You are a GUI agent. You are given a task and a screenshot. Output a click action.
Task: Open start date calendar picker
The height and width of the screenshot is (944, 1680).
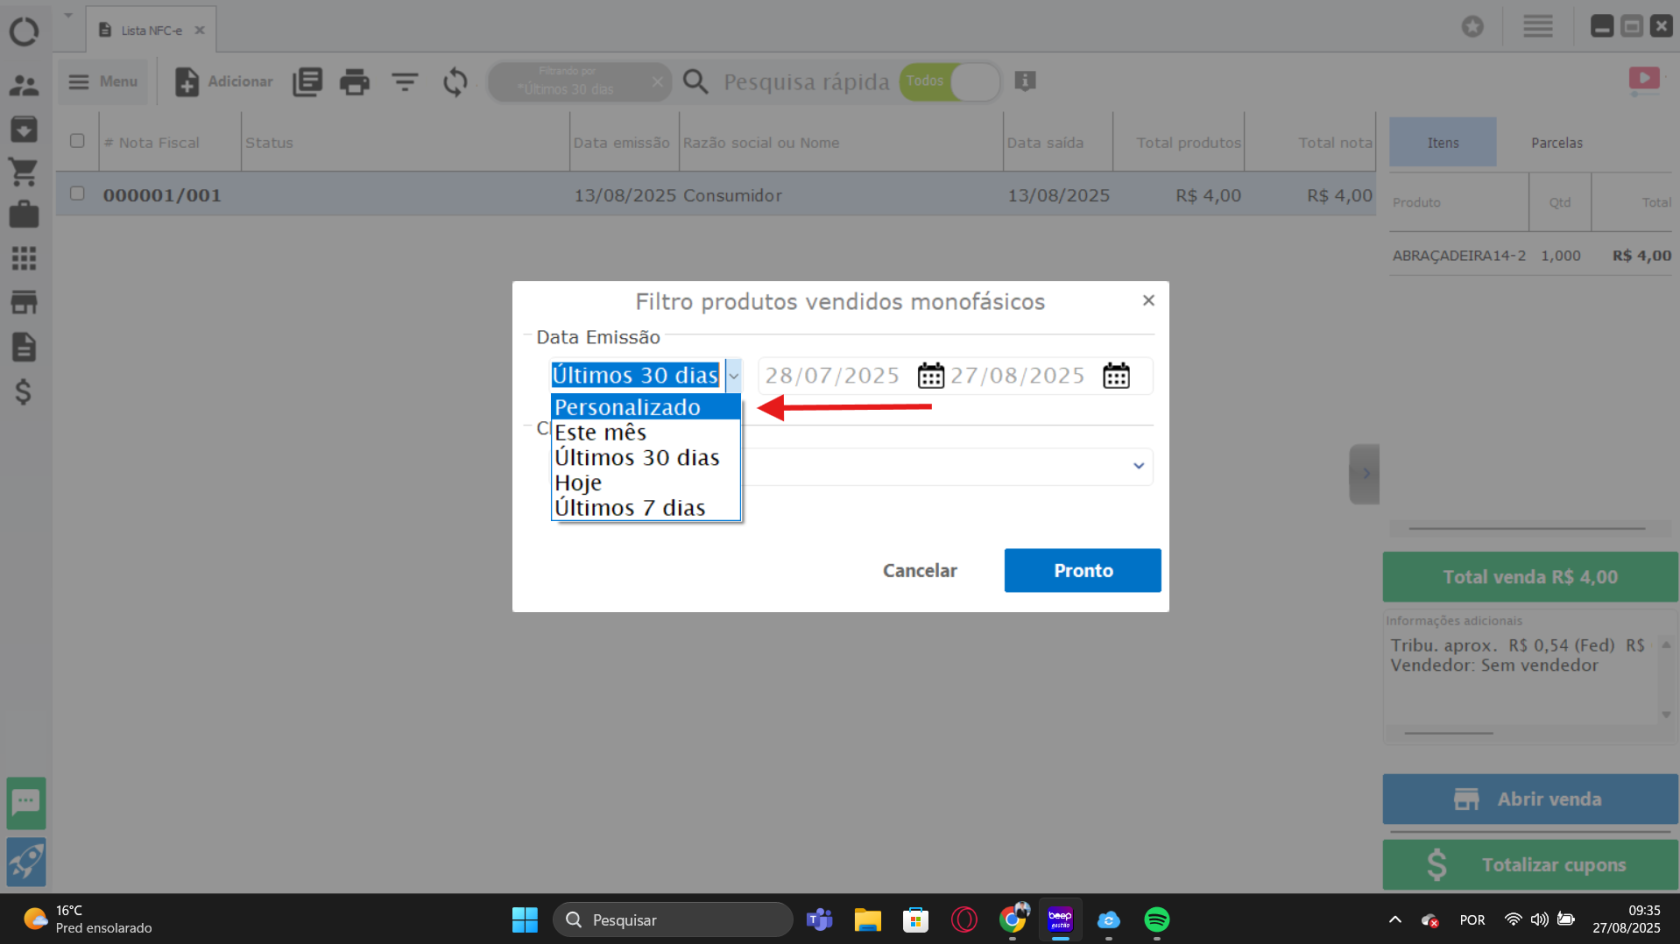tap(930, 376)
